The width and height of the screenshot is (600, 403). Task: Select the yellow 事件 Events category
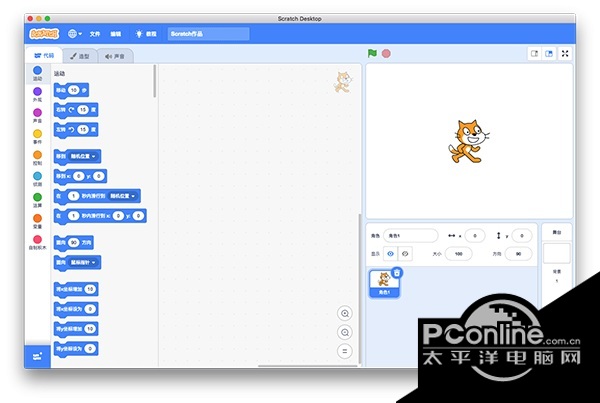(37, 137)
